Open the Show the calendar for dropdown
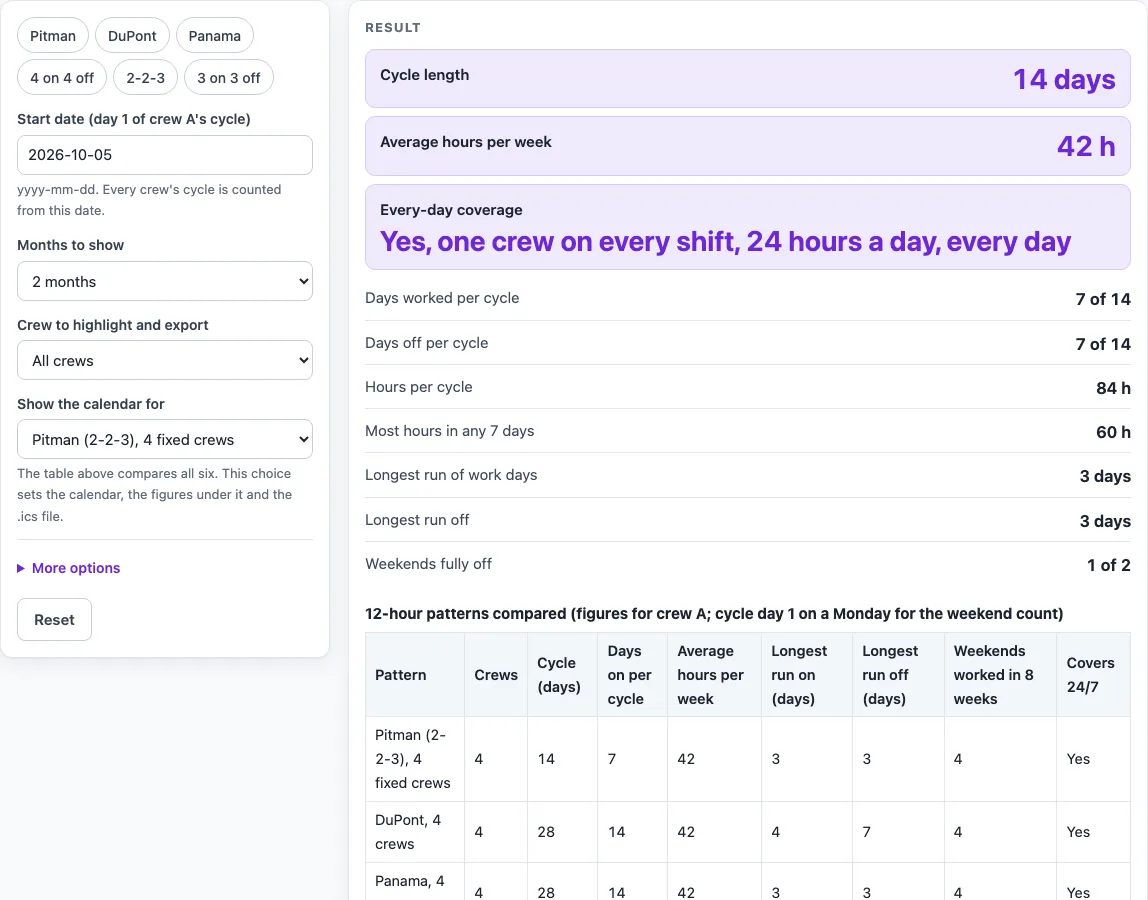The width and height of the screenshot is (1148, 900). coord(165,439)
